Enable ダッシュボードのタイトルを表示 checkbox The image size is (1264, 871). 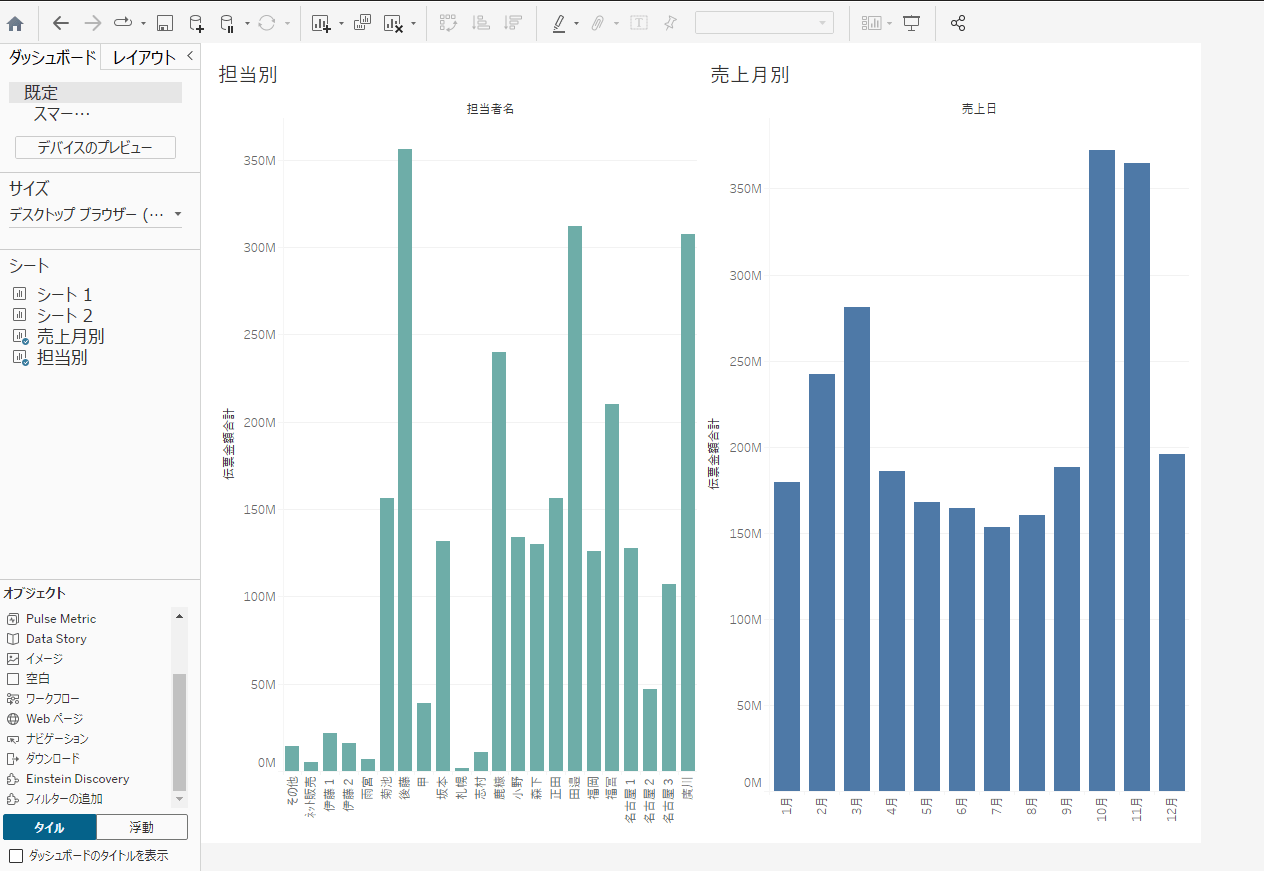tap(15, 856)
